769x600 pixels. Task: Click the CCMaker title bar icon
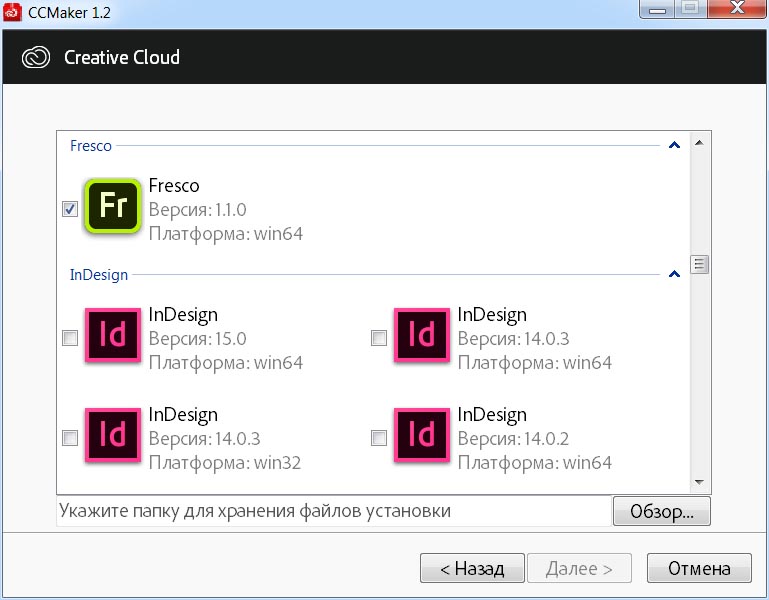point(12,11)
